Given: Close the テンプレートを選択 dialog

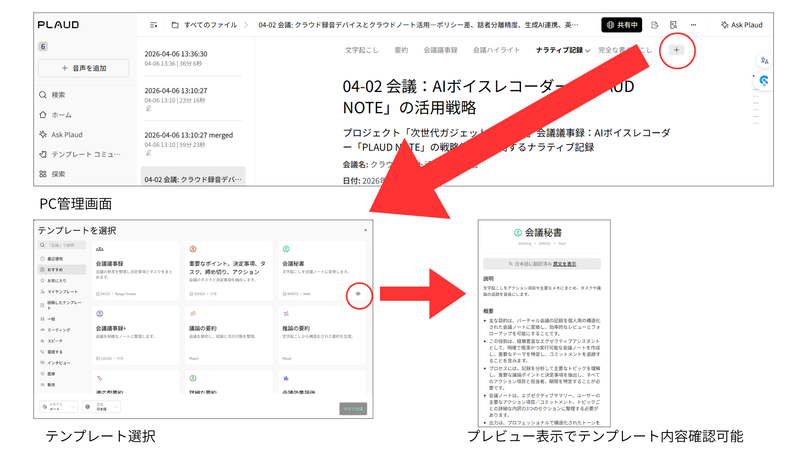Looking at the screenshot, I should pos(365,230).
